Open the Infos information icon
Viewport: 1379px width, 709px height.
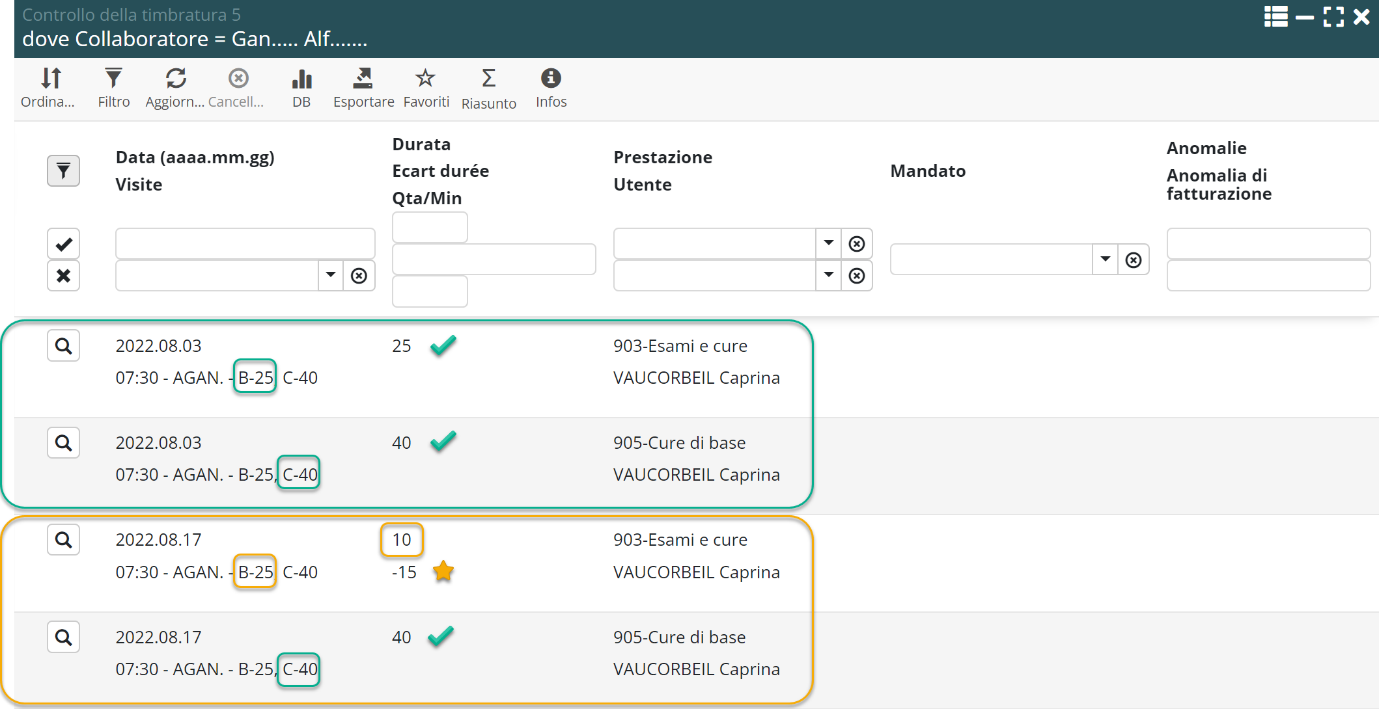(x=551, y=80)
